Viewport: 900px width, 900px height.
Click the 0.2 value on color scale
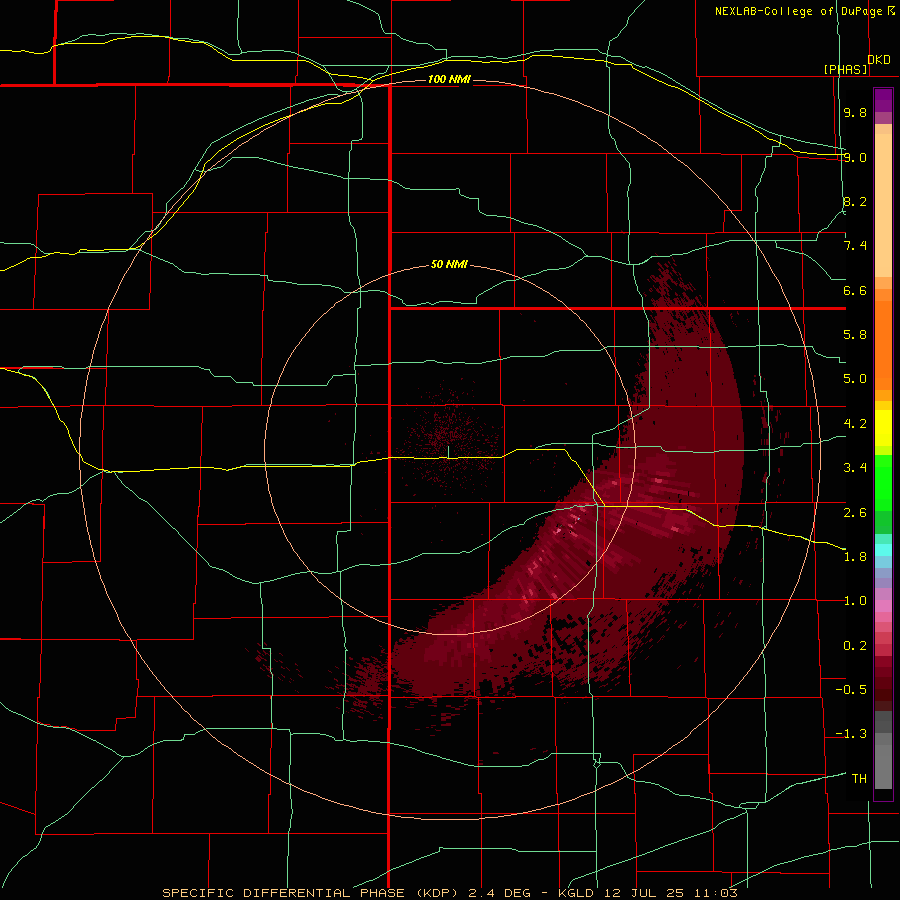[x=855, y=646]
